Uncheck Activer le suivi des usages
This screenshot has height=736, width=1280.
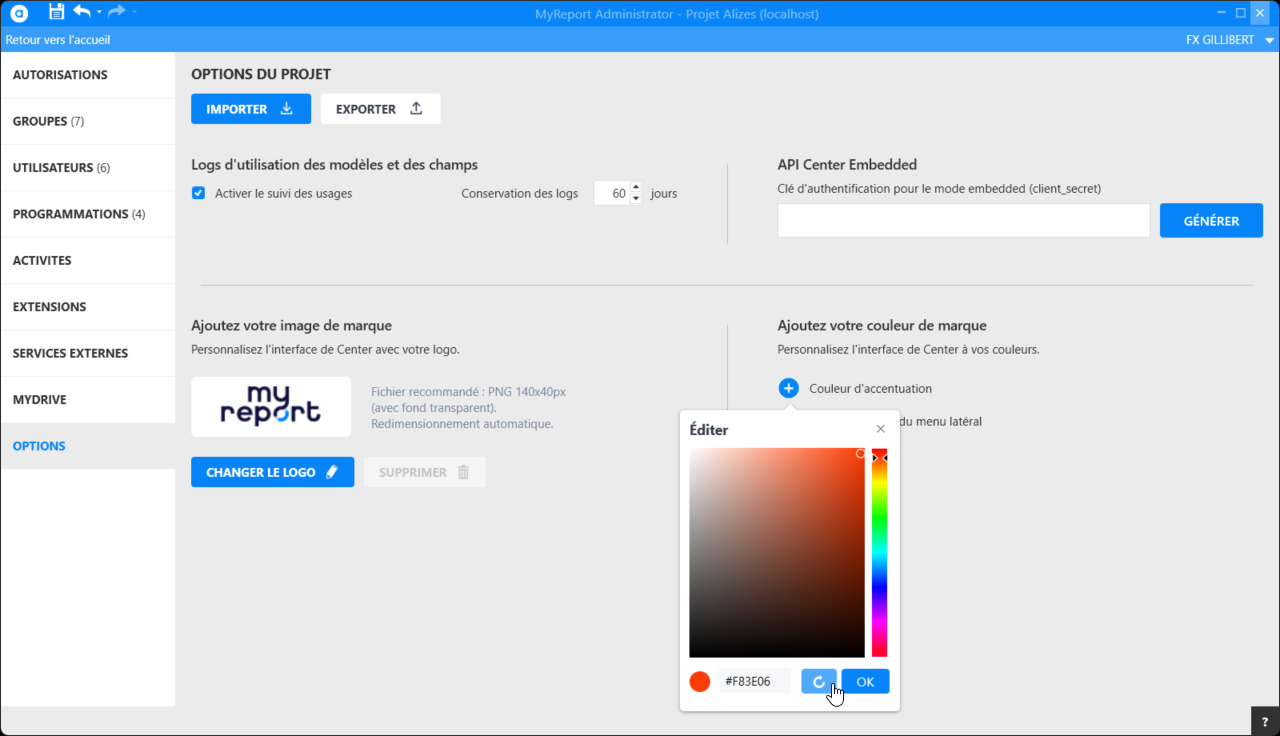tap(198, 193)
